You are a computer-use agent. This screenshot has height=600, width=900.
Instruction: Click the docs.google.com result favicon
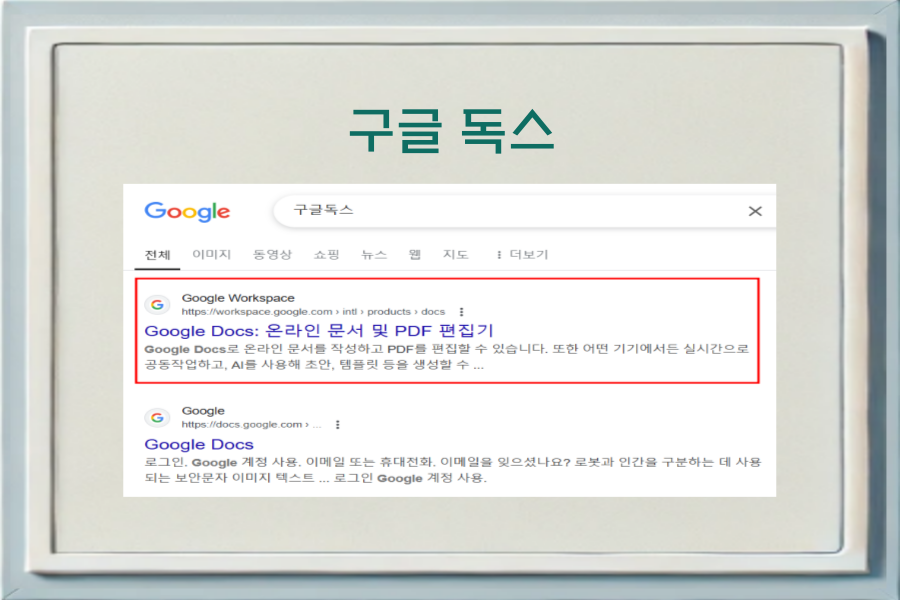click(157, 417)
